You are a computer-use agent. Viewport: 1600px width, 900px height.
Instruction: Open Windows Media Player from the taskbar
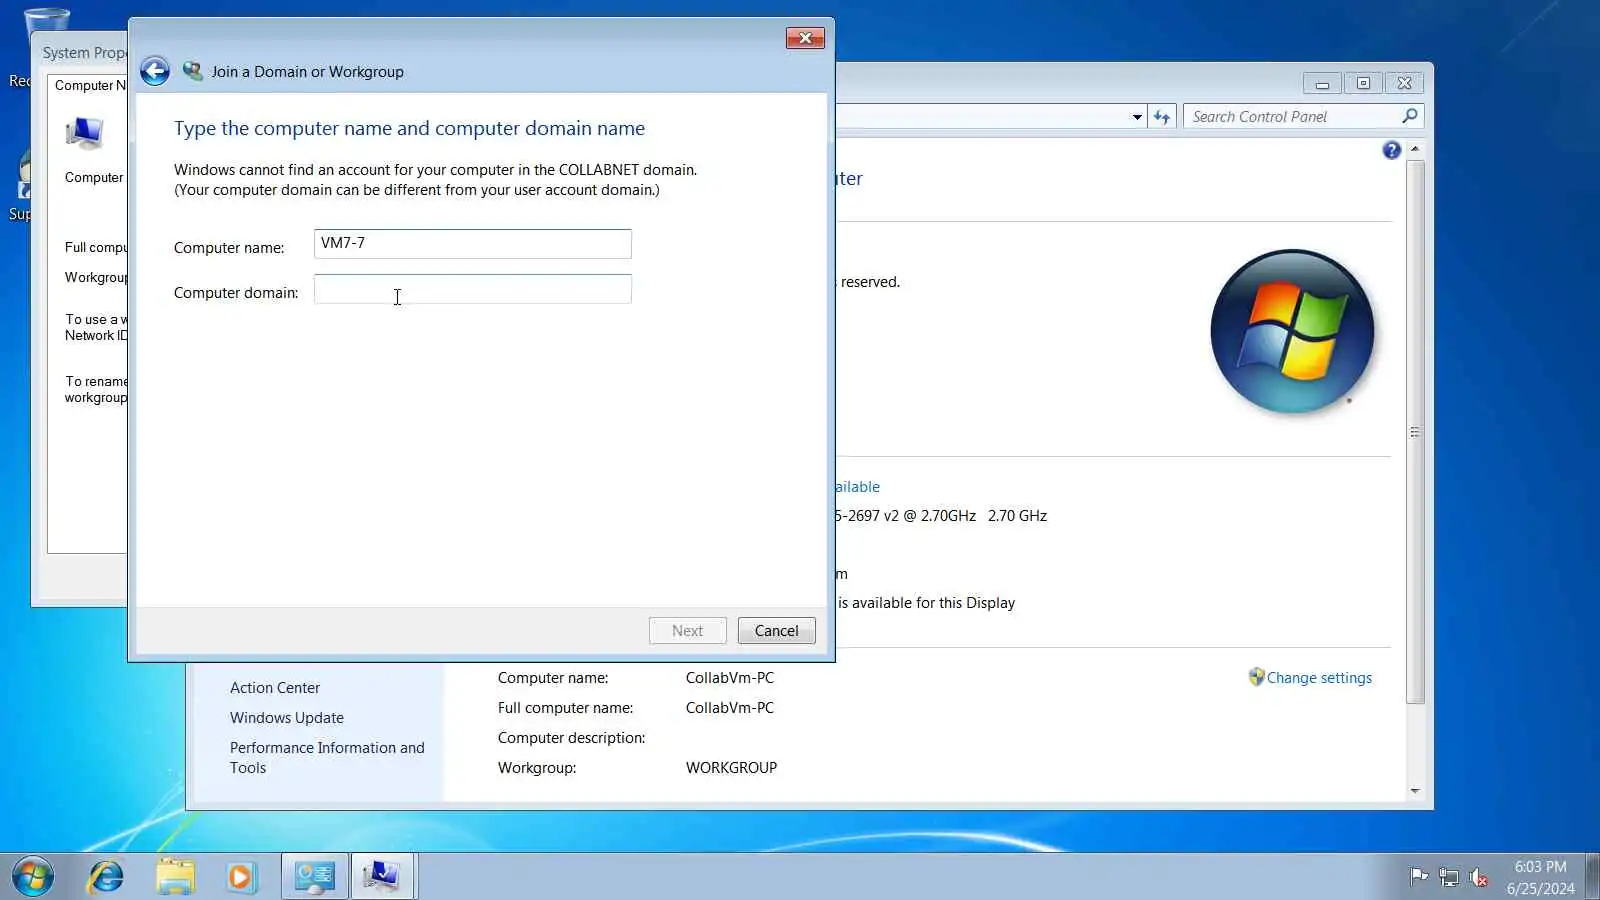pyautogui.click(x=241, y=877)
